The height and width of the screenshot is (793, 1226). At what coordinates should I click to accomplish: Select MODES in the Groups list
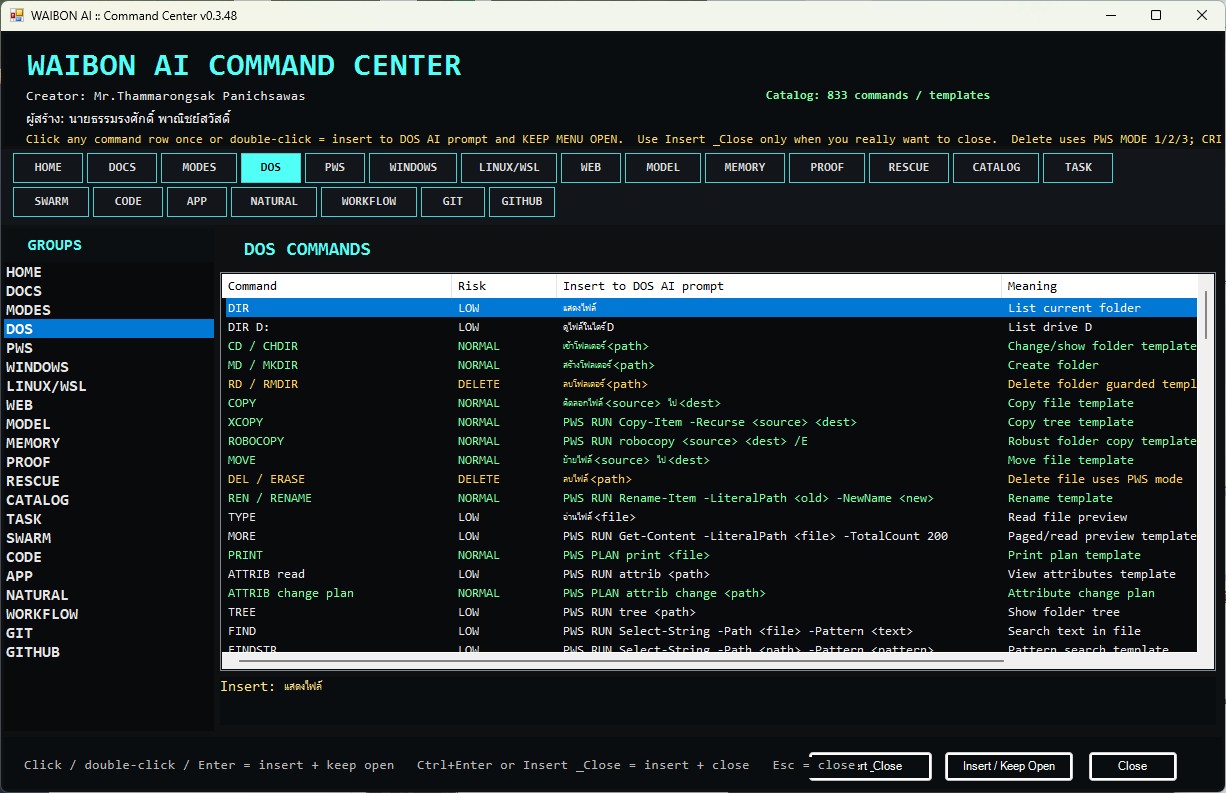[108, 310]
